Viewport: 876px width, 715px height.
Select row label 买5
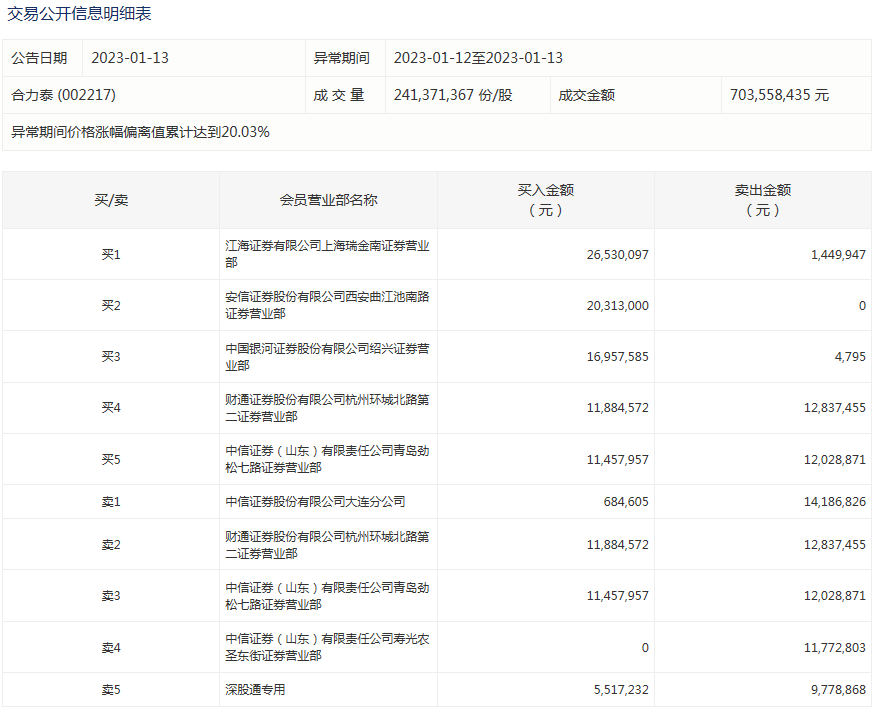111,459
